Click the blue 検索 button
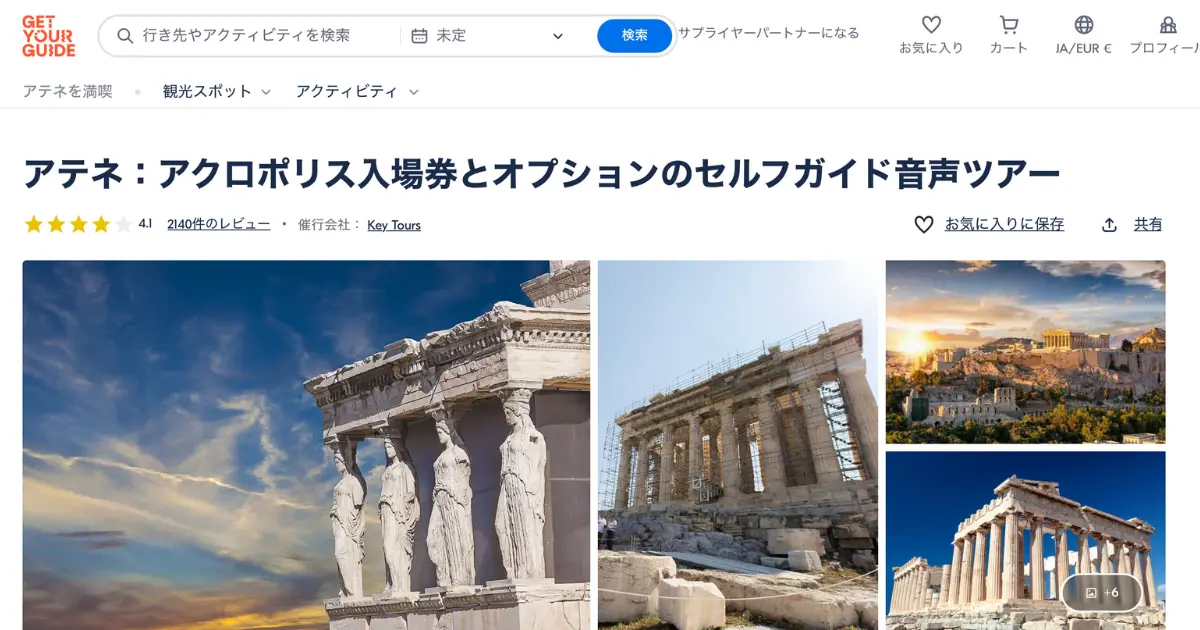This screenshot has width=1200, height=630. (x=635, y=36)
